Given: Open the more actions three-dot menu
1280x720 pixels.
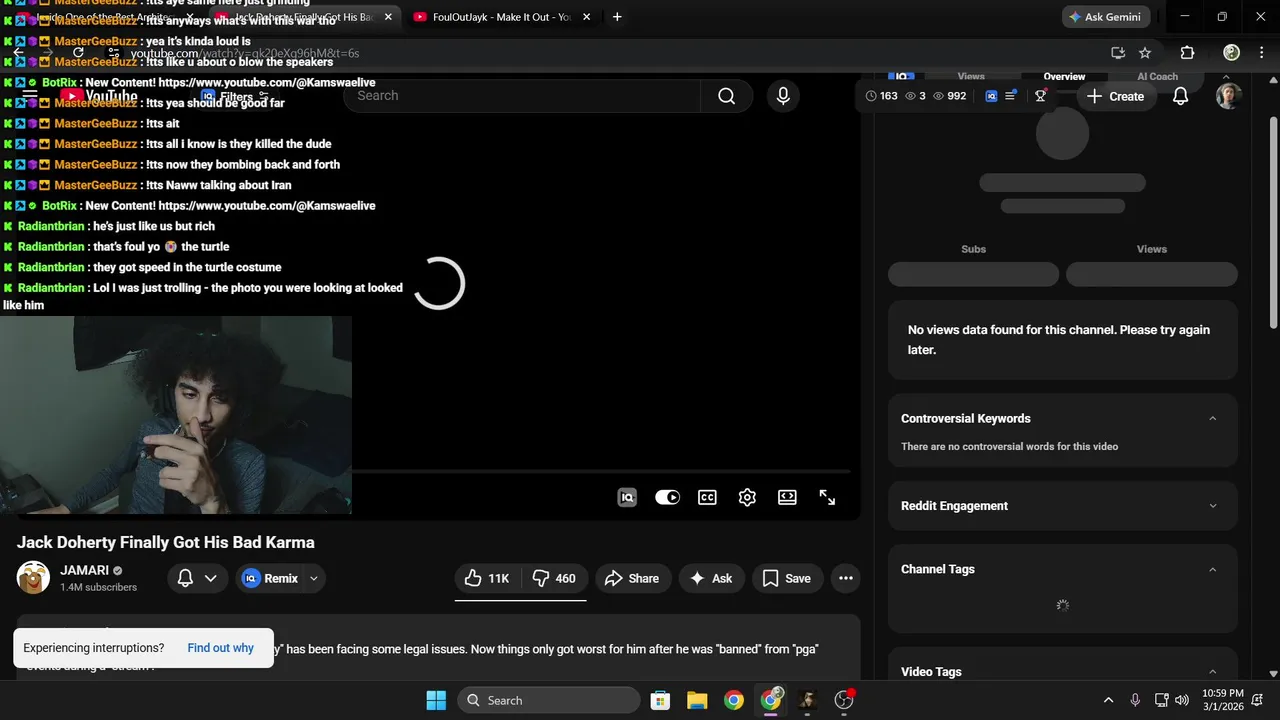Looking at the screenshot, I should click(846, 578).
